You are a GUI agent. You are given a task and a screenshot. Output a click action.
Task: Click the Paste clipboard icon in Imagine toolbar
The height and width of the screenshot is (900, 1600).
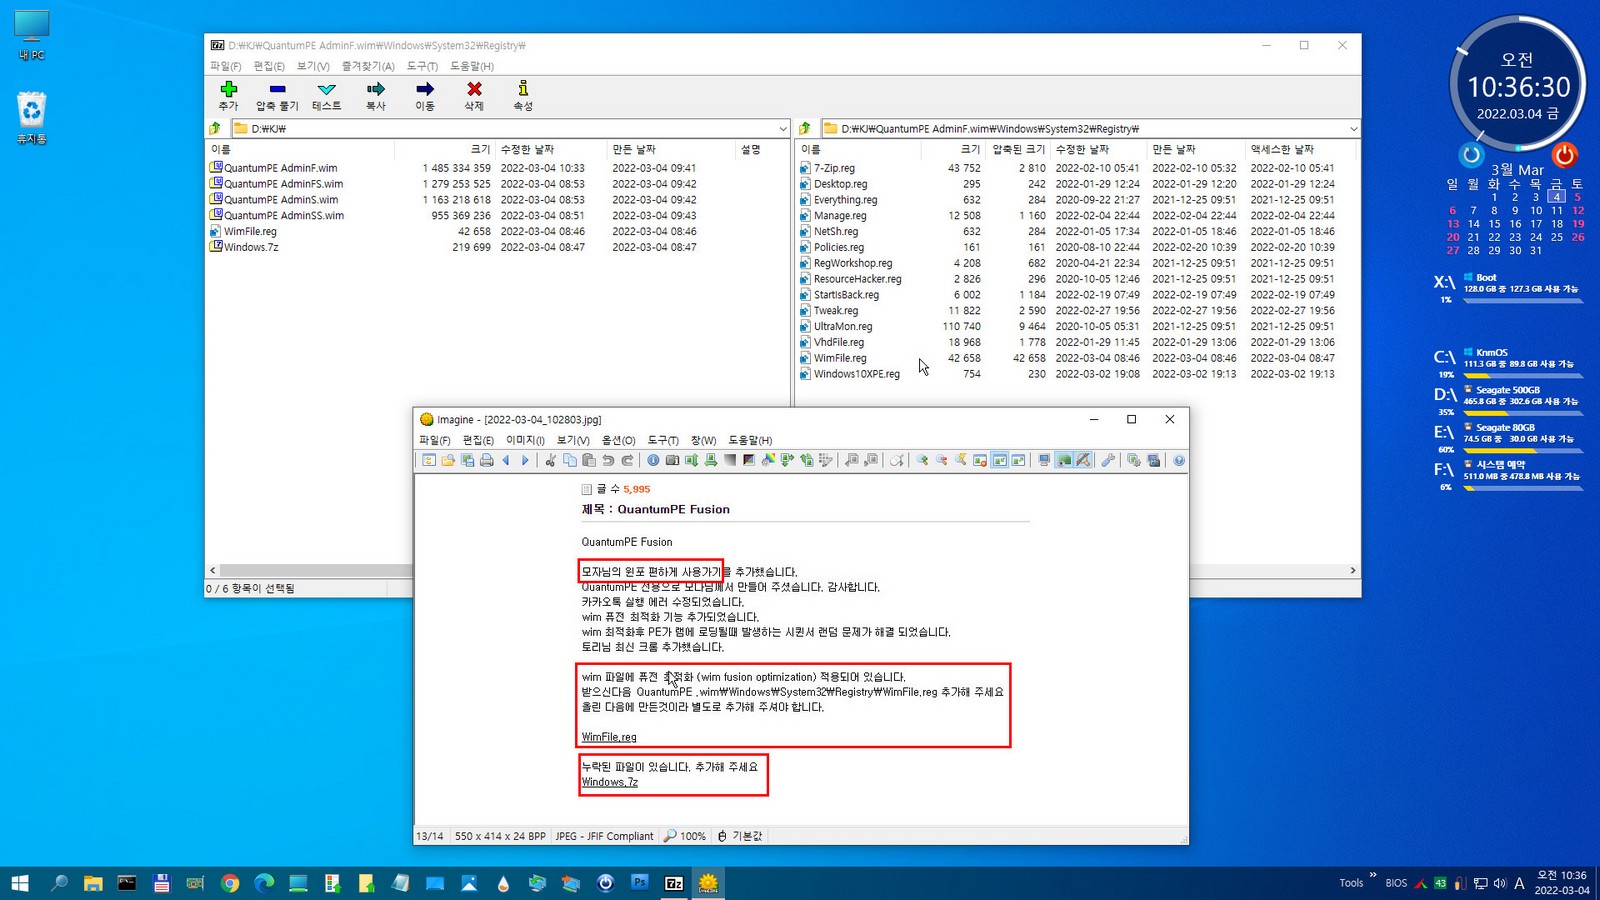[589, 460]
